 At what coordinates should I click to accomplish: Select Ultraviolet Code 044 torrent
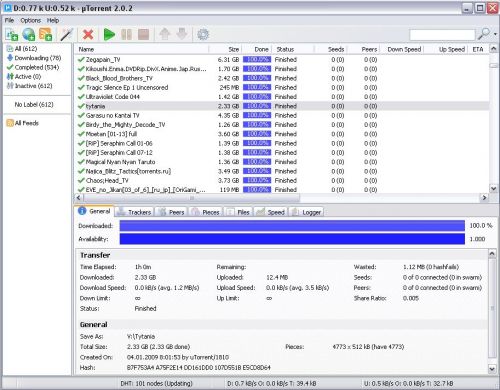(282, 97)
